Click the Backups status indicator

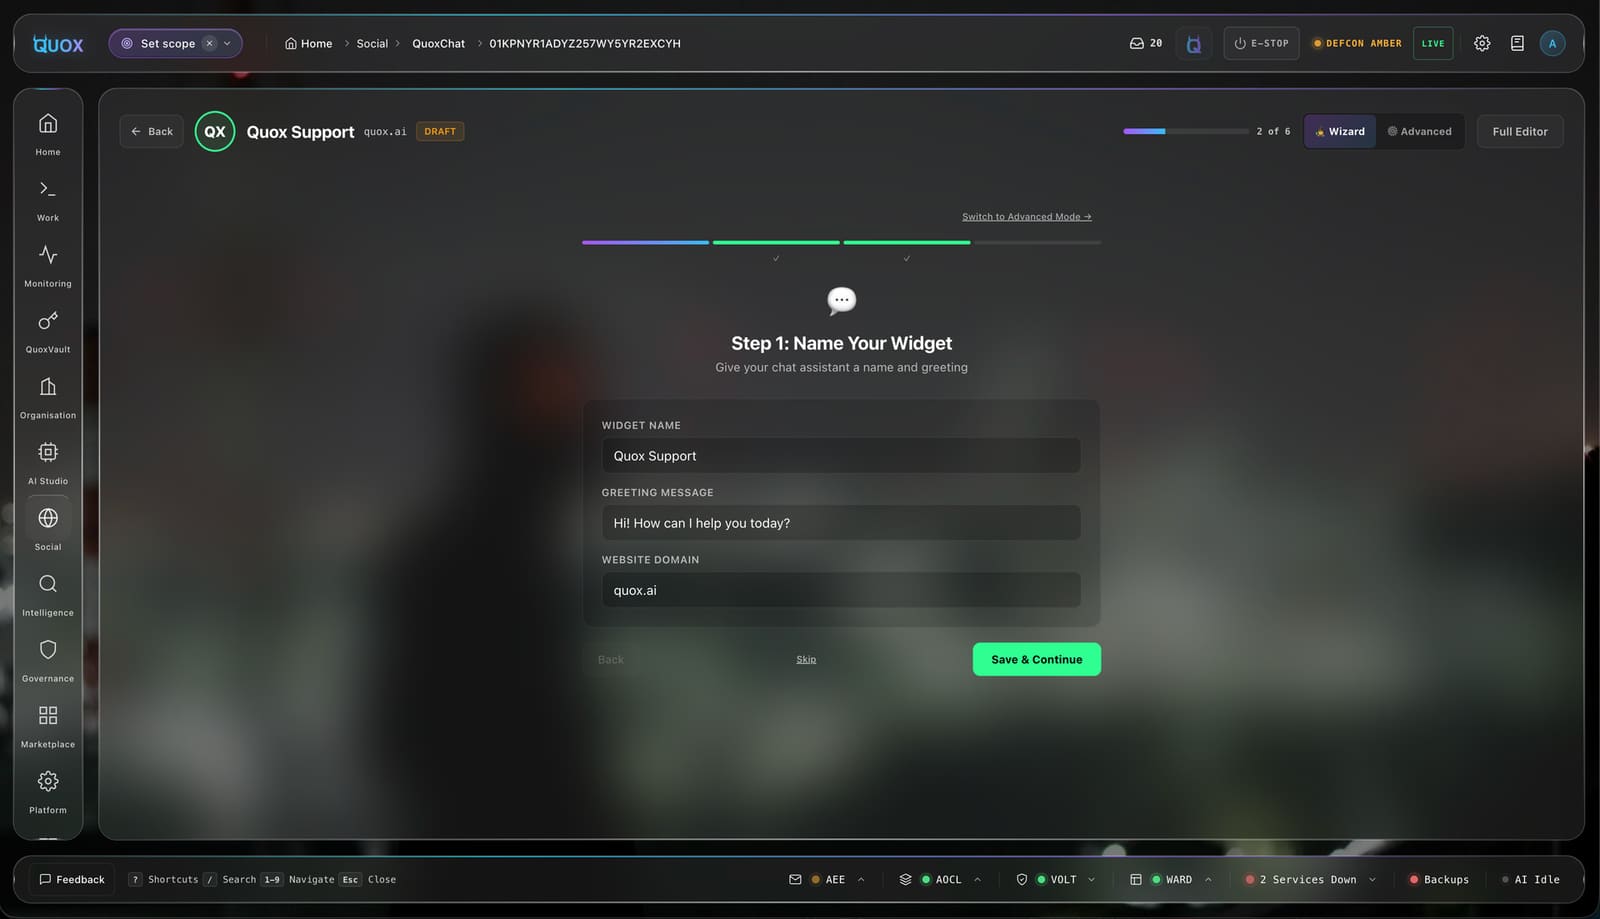1439,880
